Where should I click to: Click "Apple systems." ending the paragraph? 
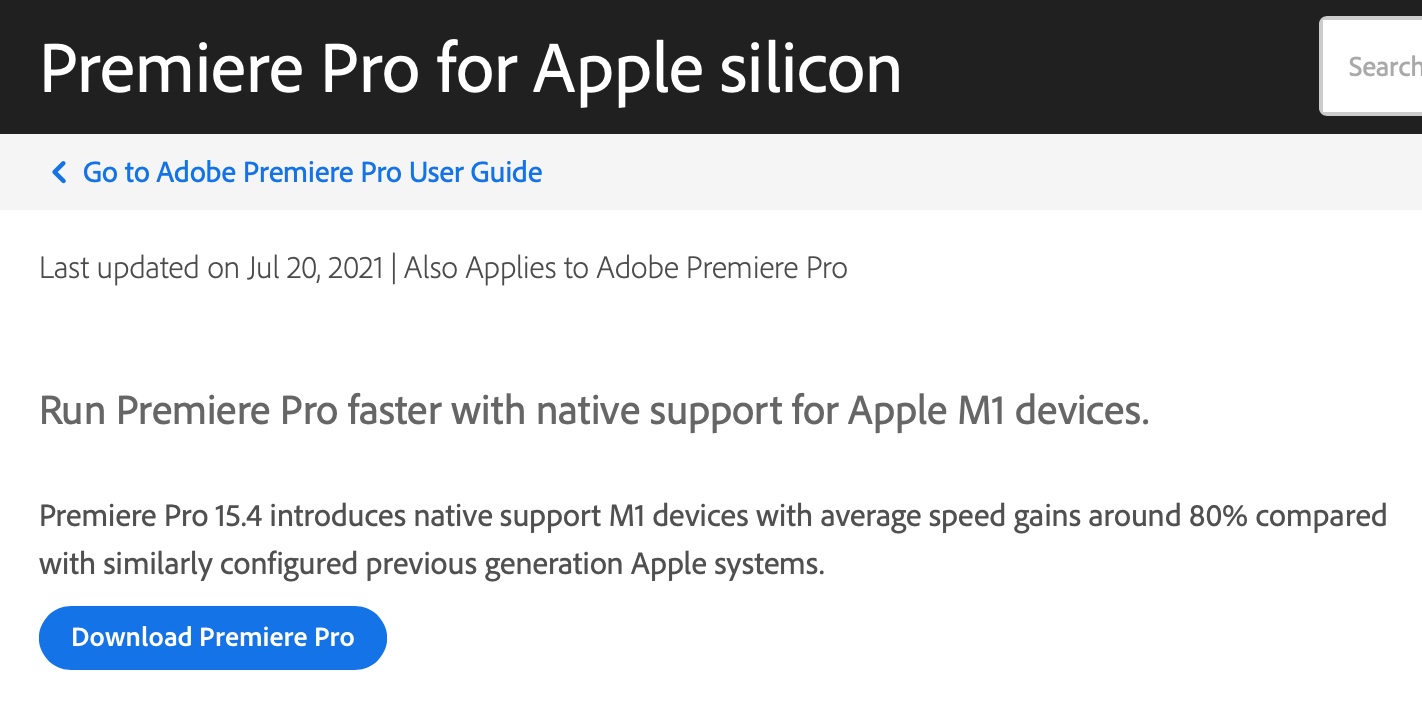(728, 564)
